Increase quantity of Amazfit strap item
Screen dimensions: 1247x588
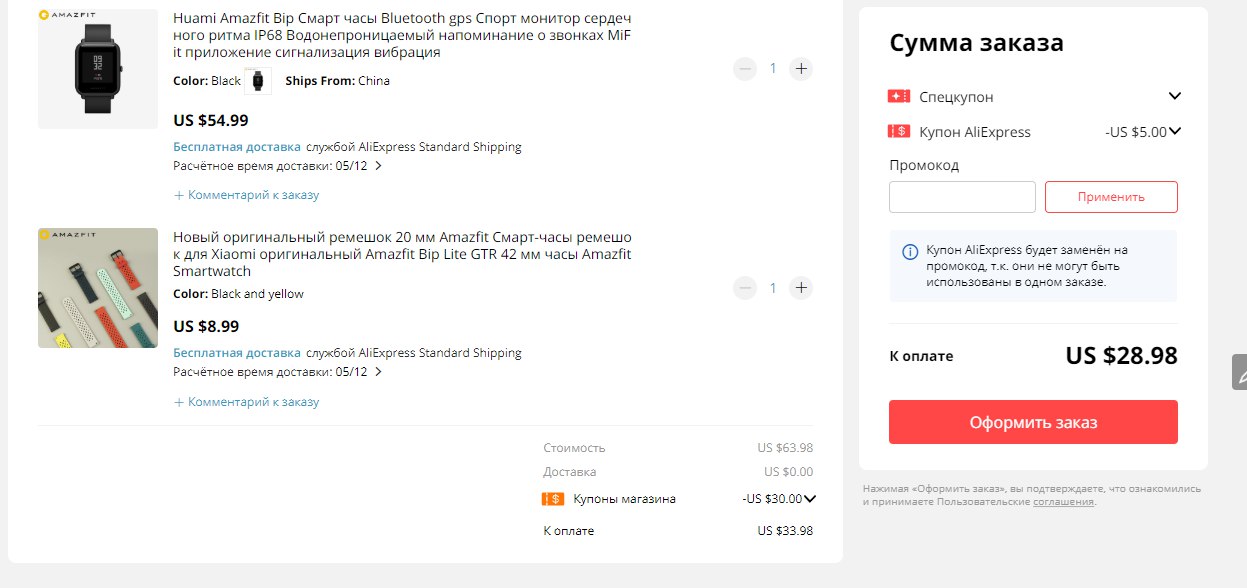pos(801,288)
